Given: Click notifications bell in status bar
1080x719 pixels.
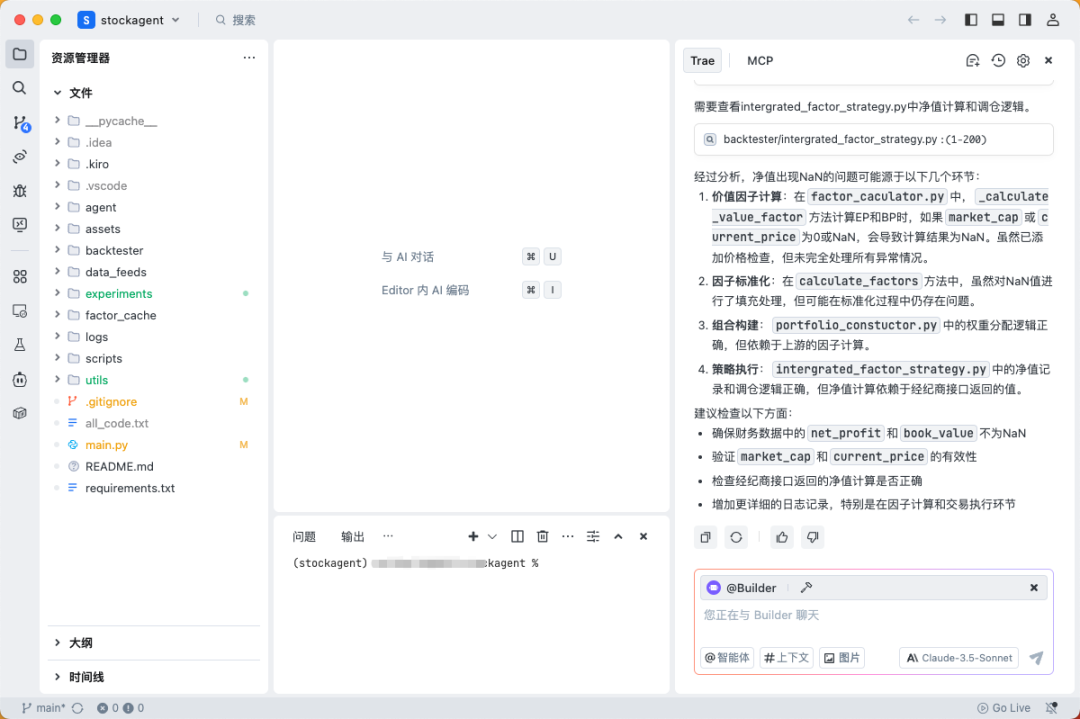Looking at the screenshot, I should (x=1052, y=708).
